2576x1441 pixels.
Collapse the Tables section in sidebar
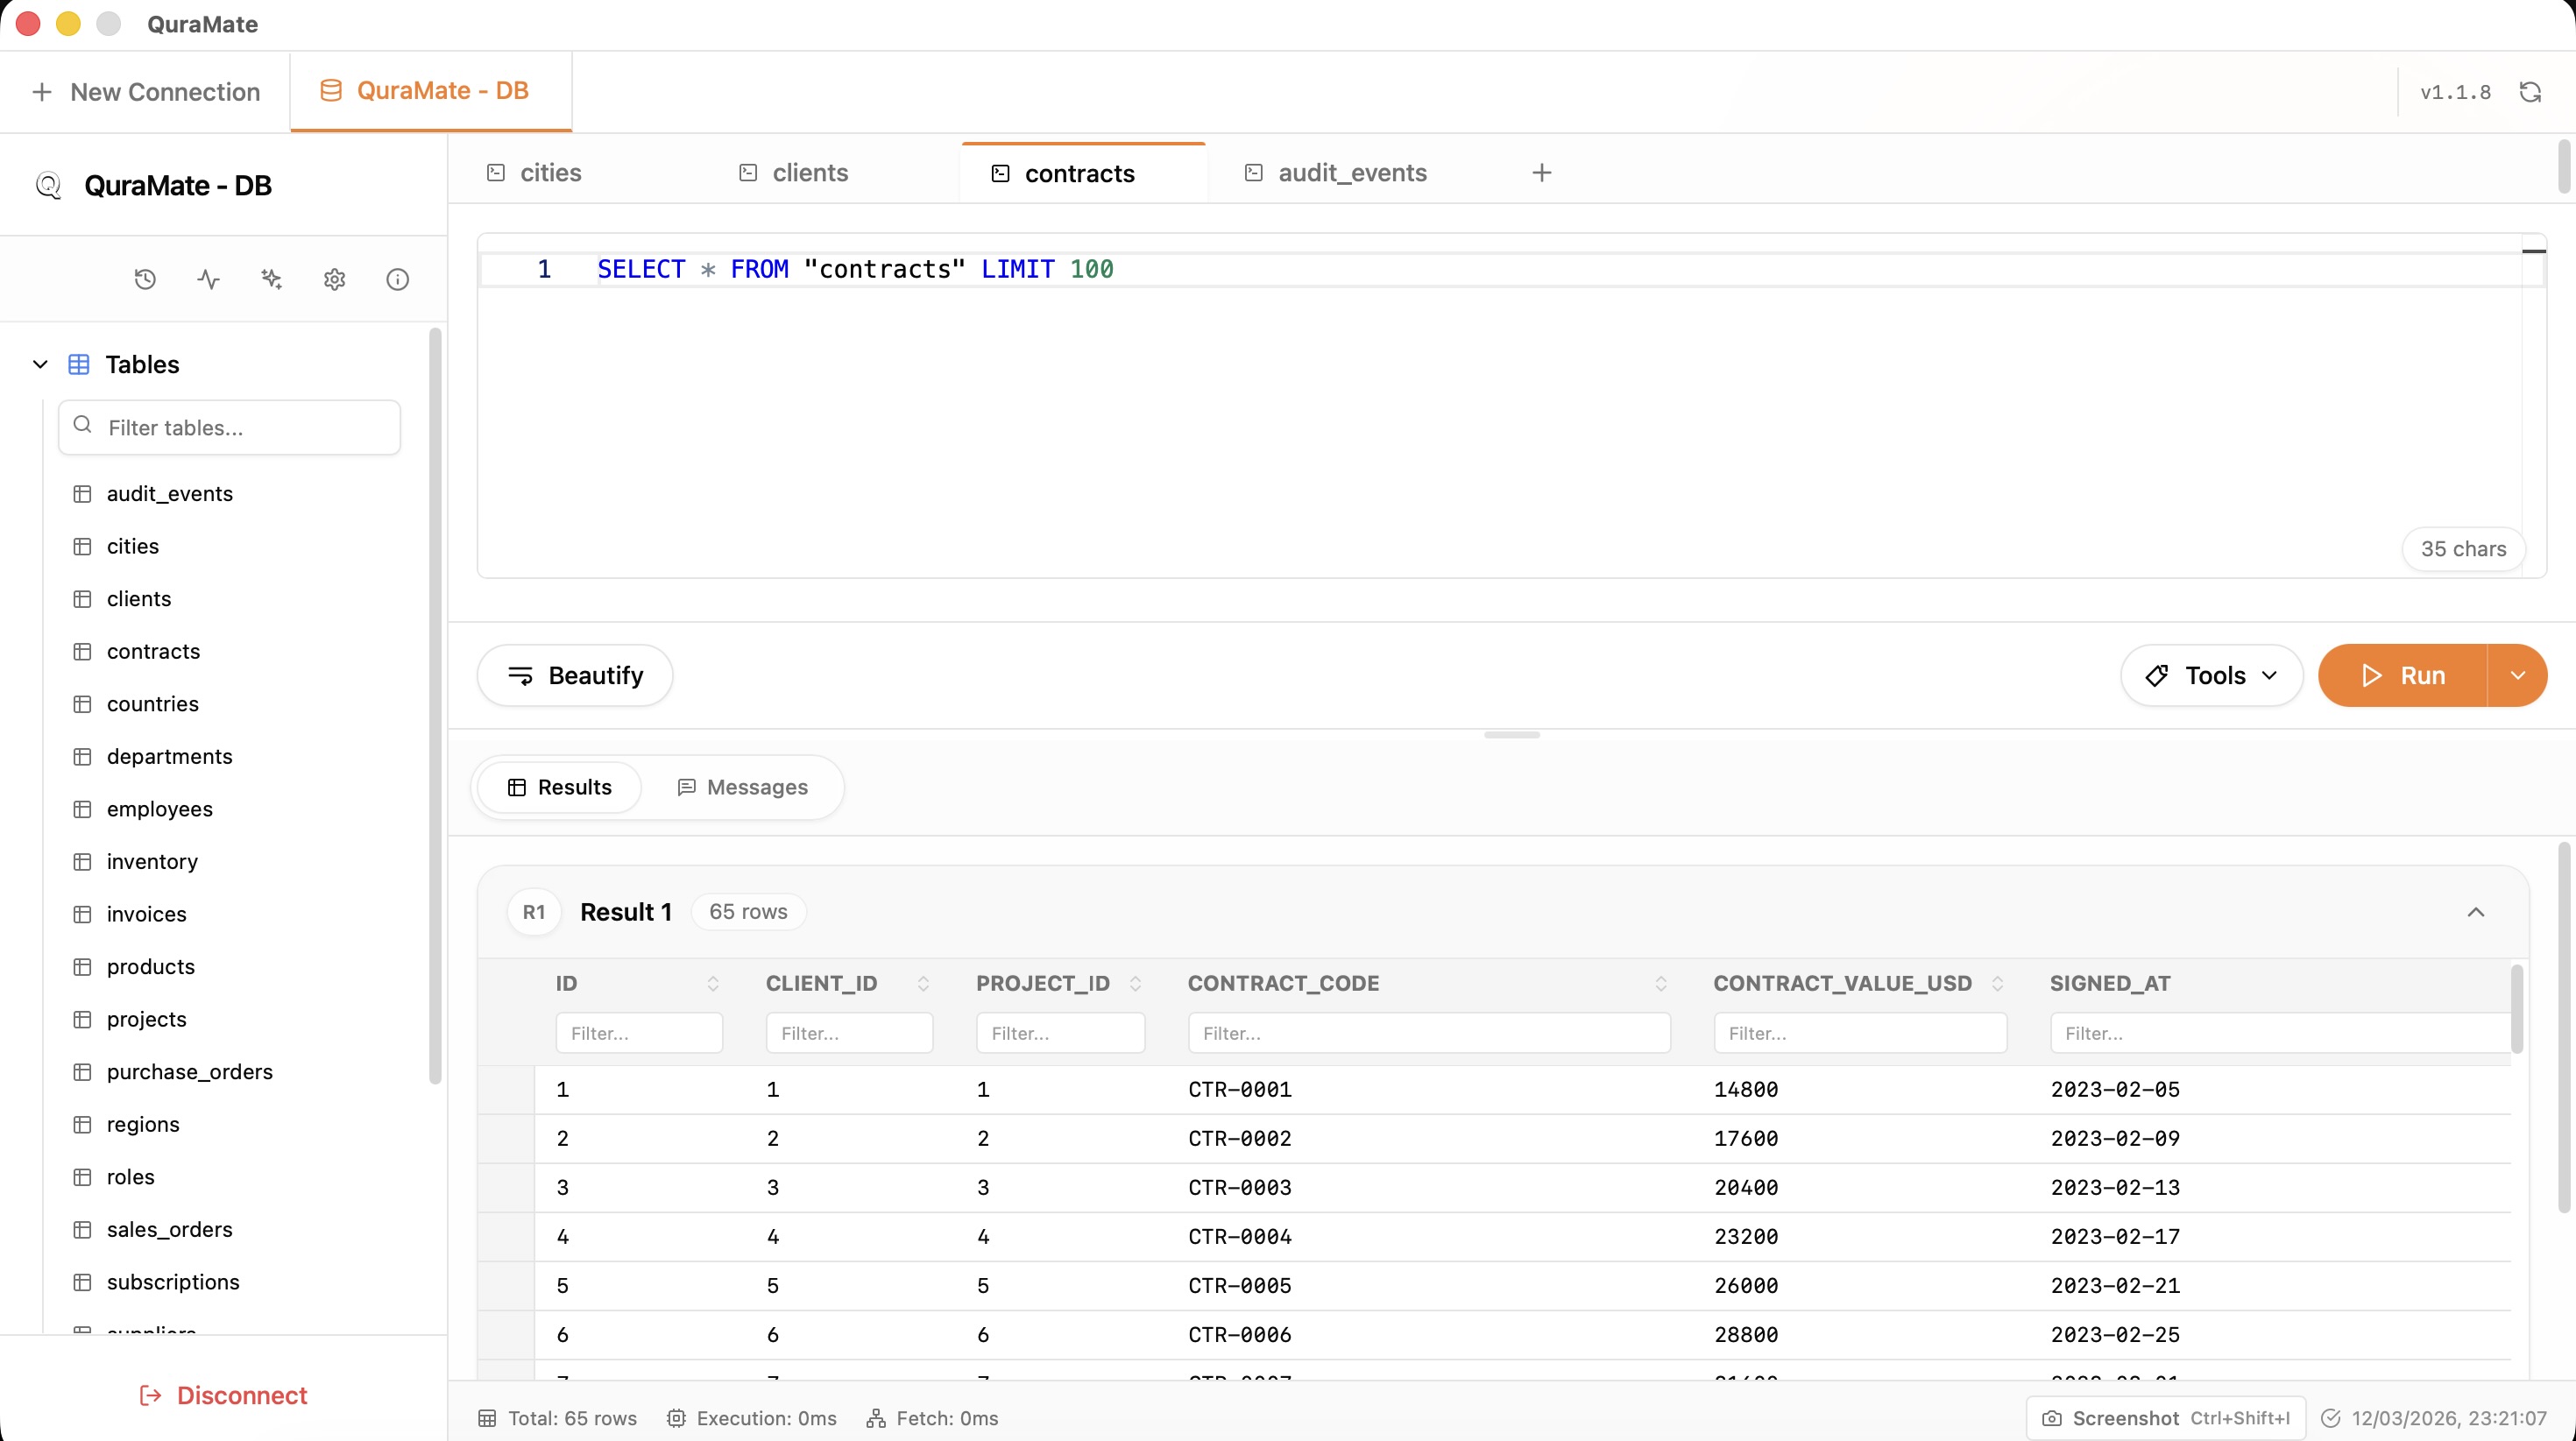pos(40,364)
